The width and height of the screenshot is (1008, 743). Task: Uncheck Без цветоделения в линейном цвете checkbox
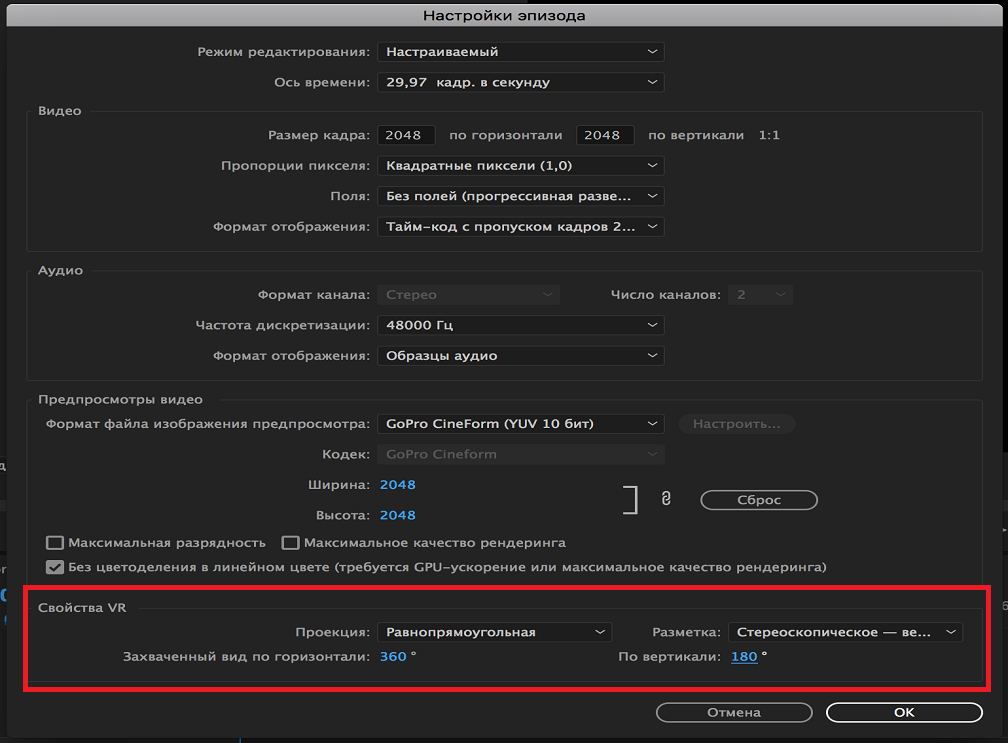point(55,568)
